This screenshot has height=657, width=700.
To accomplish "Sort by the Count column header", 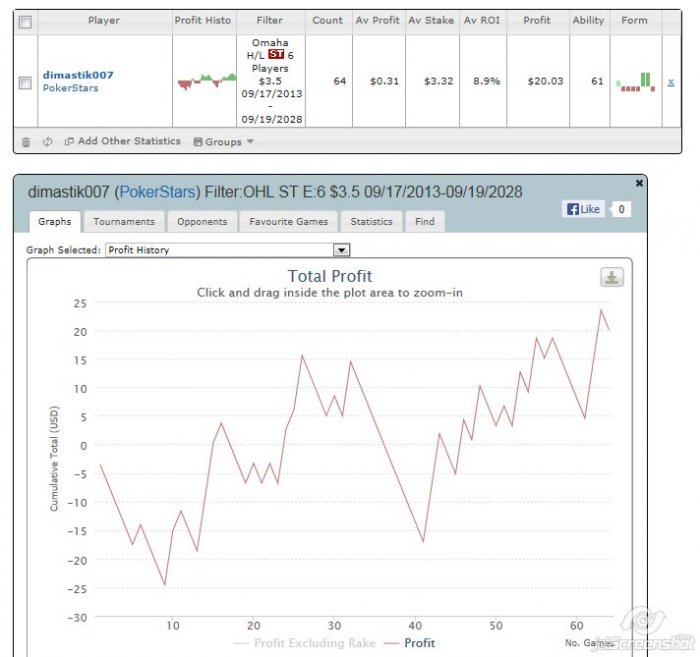I will click(328, 21).
